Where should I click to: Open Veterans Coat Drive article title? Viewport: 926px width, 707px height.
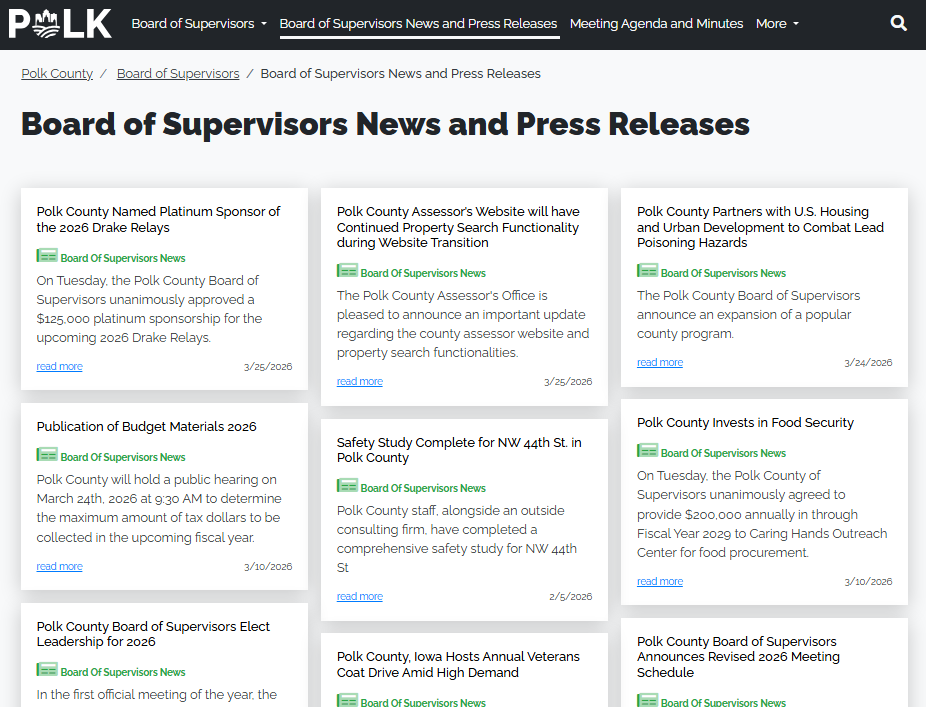pyautogui.click(x=458, y=665)
